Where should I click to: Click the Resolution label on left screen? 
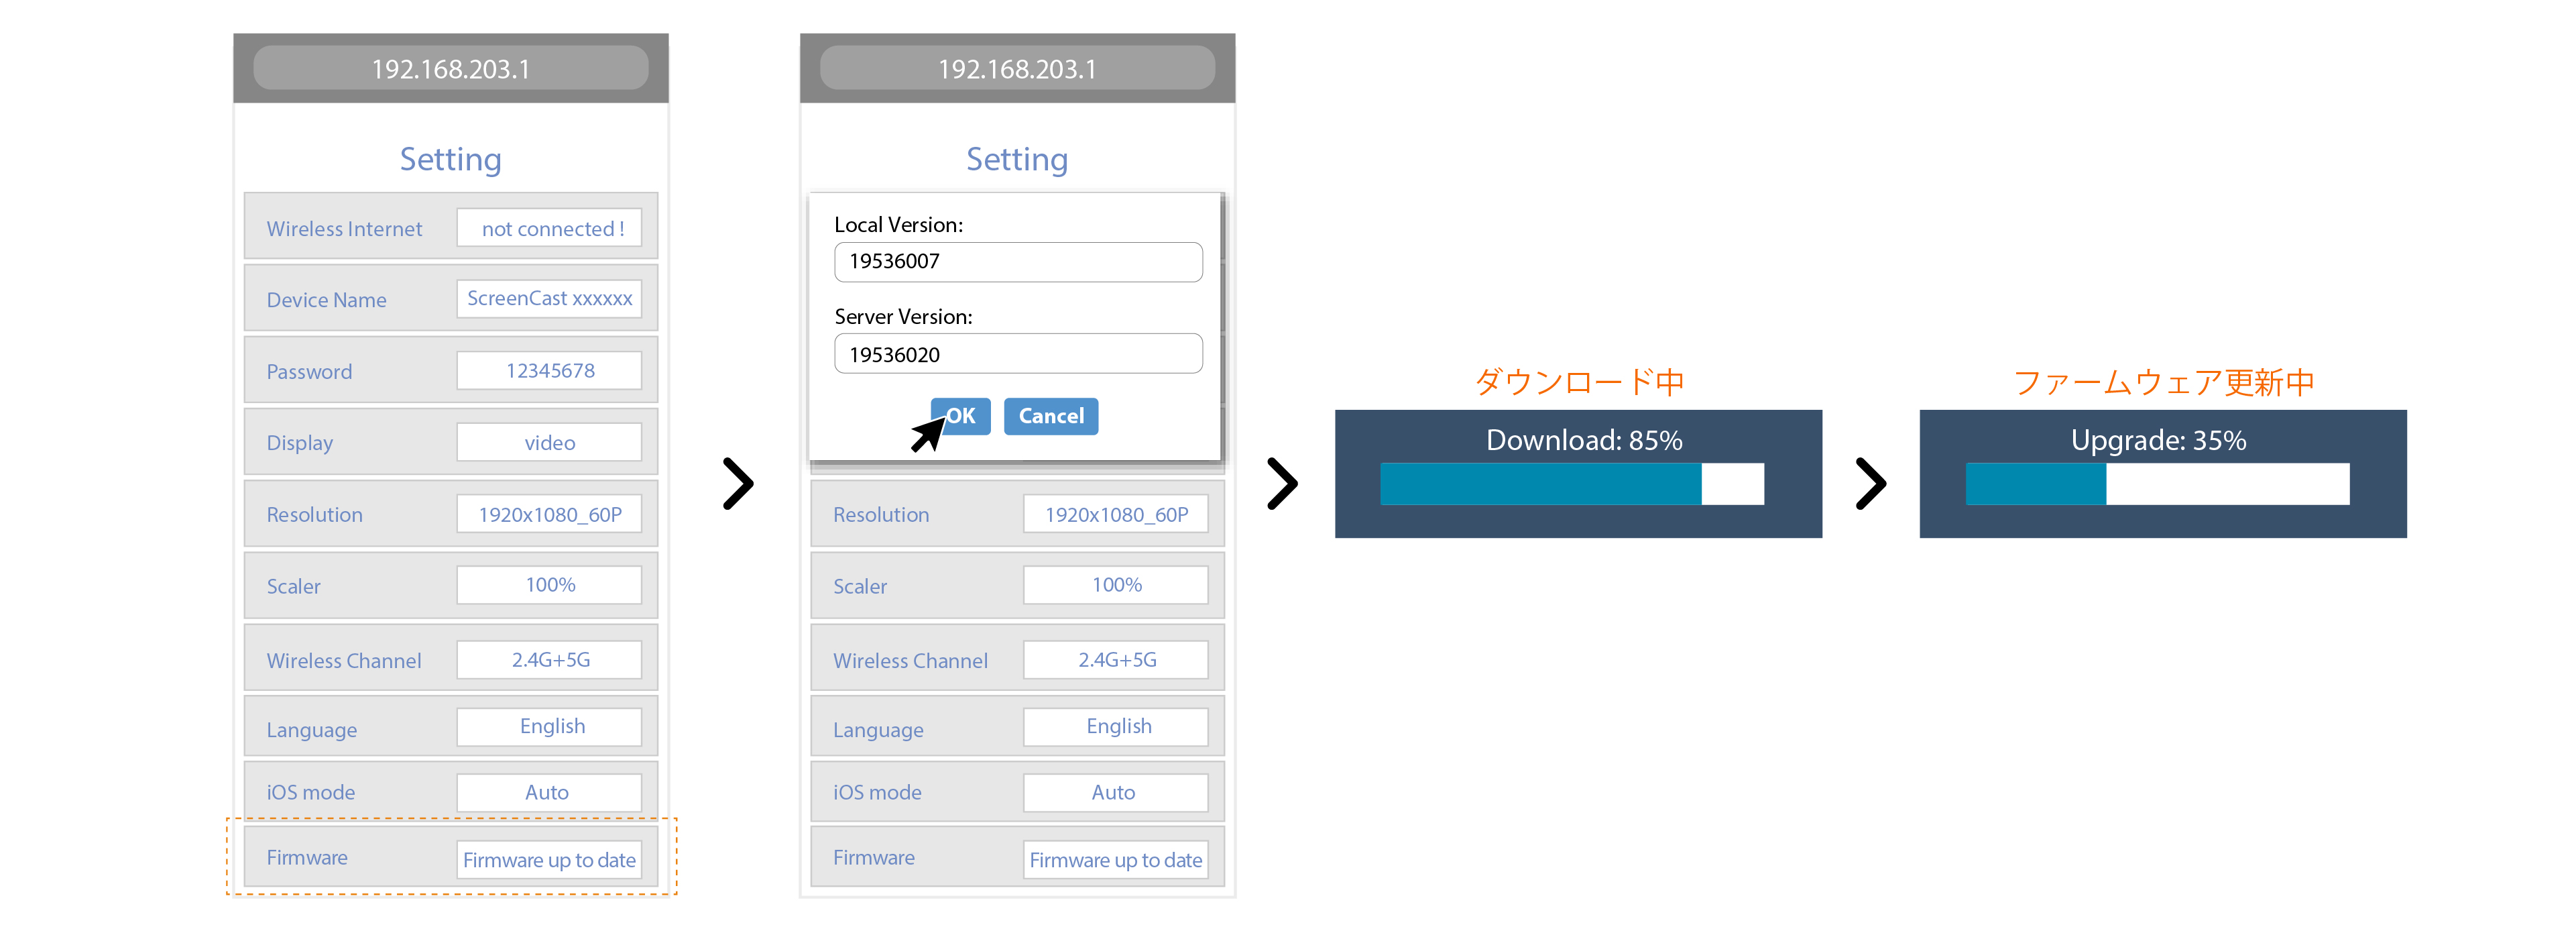pos(315,515)
